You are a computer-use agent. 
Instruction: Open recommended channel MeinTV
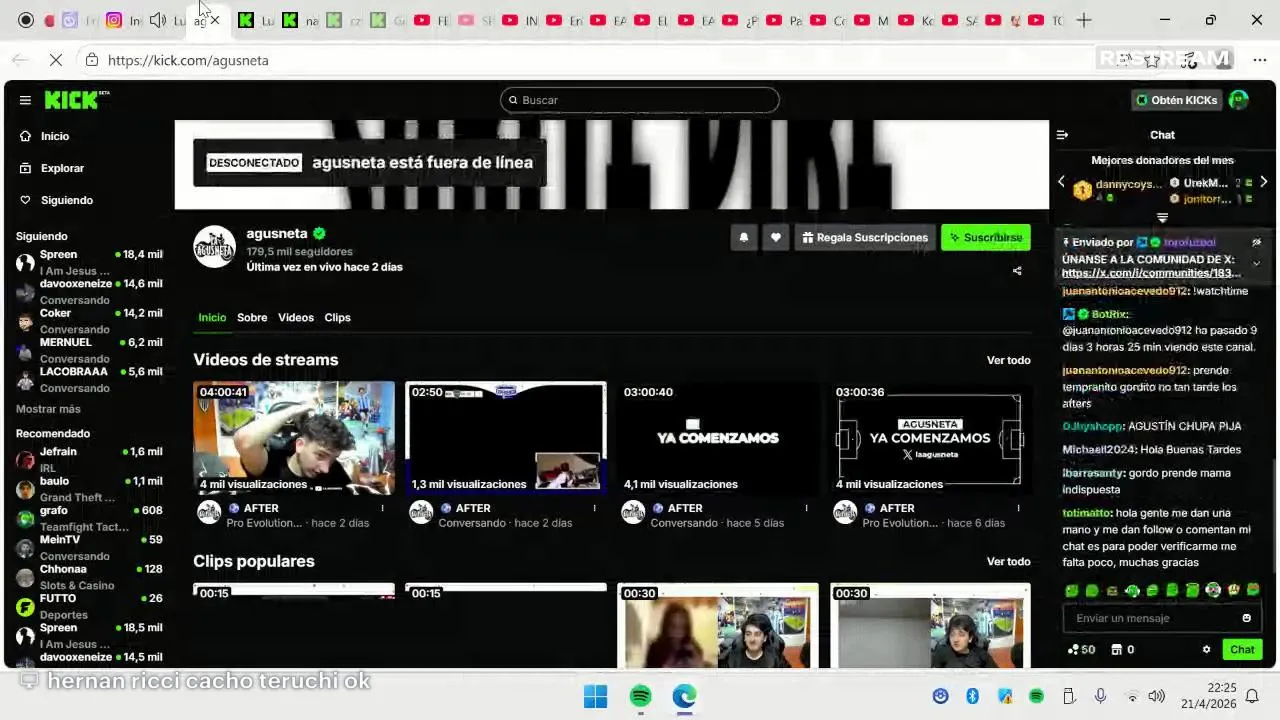point(88,547)
